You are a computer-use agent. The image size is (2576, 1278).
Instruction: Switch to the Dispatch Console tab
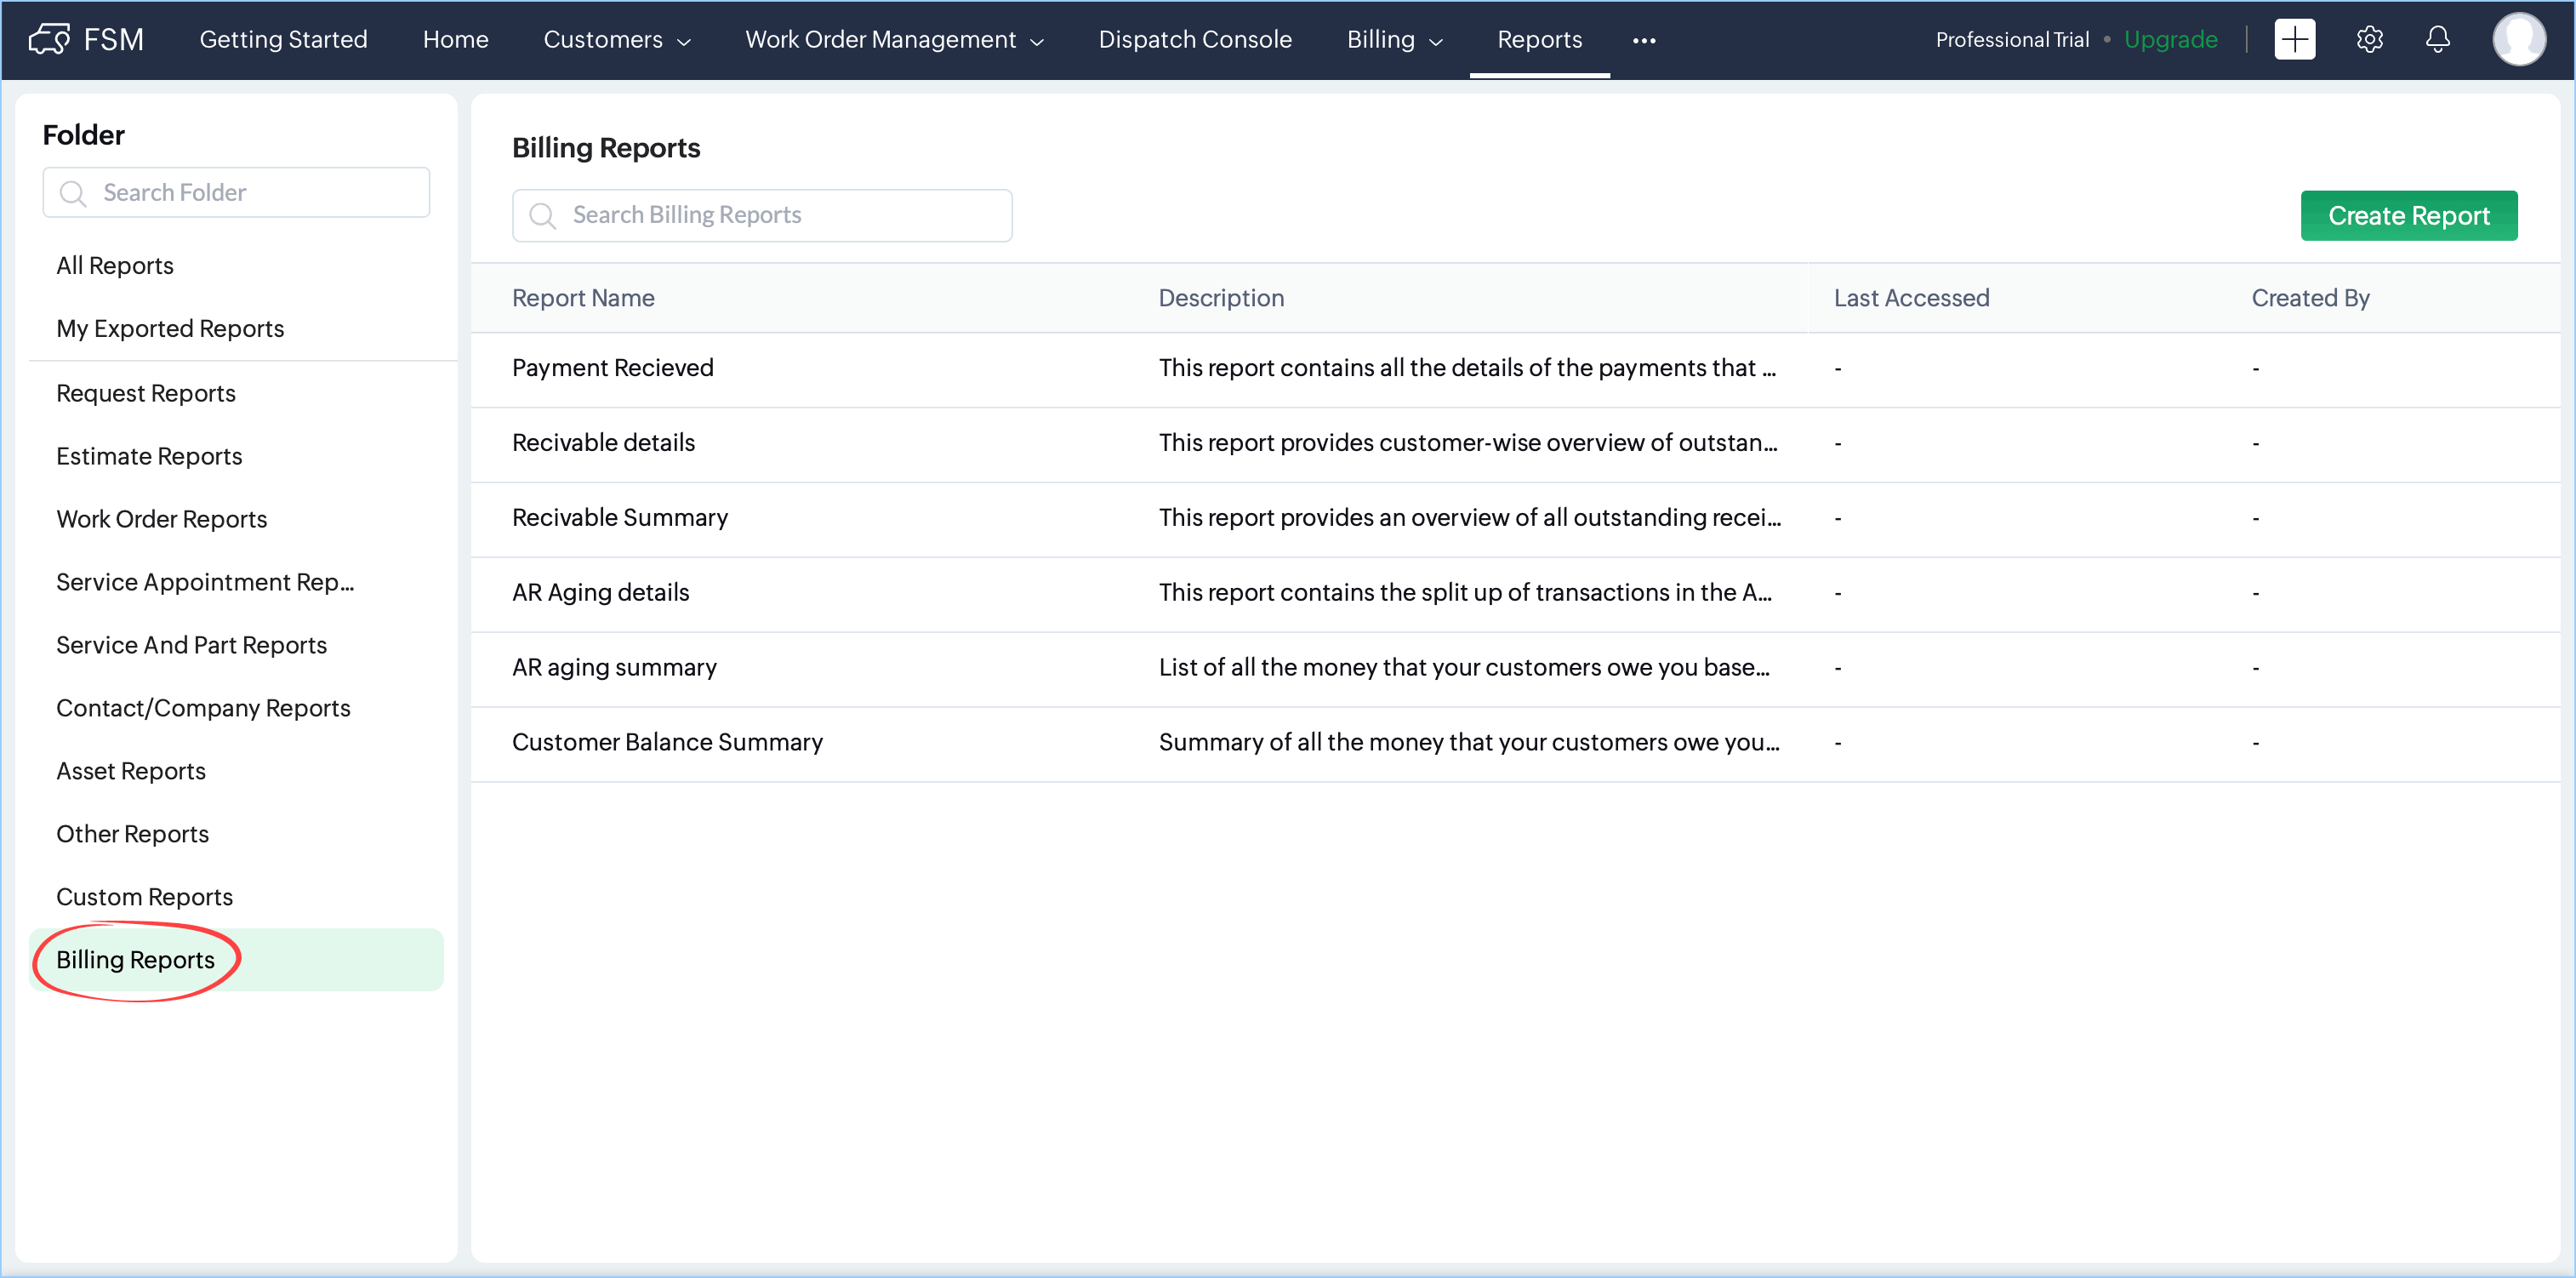[1194, 40]
